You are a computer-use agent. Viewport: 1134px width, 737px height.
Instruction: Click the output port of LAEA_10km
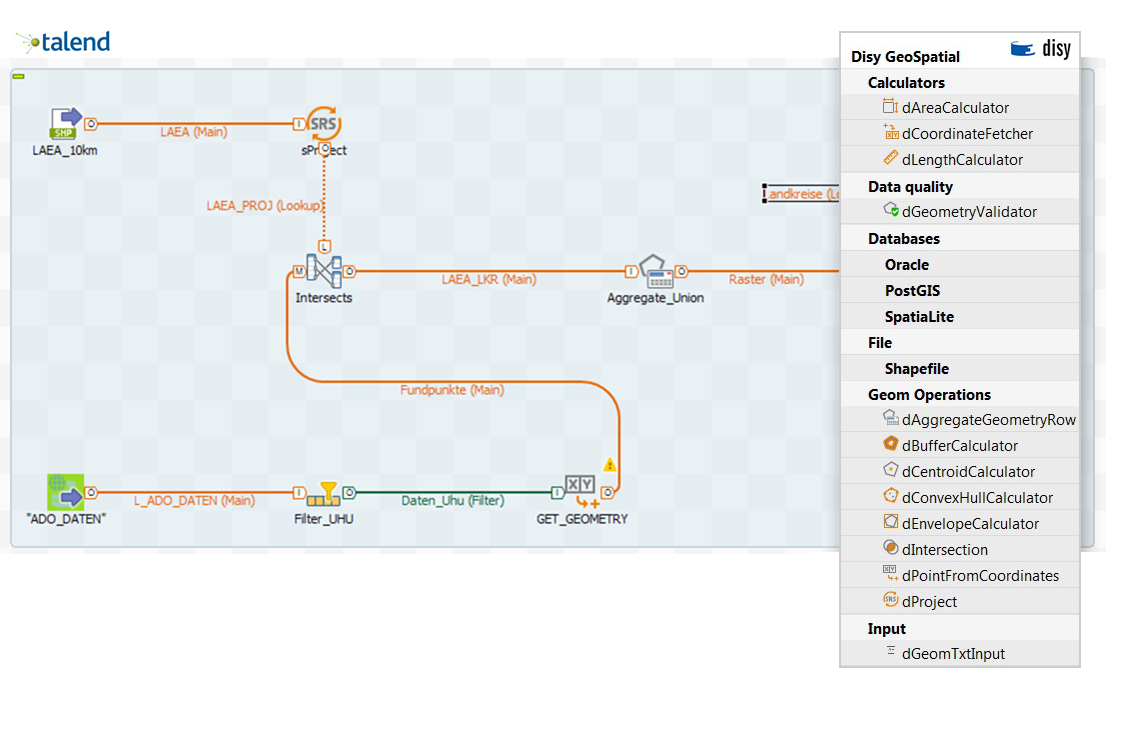coord(90,124)
